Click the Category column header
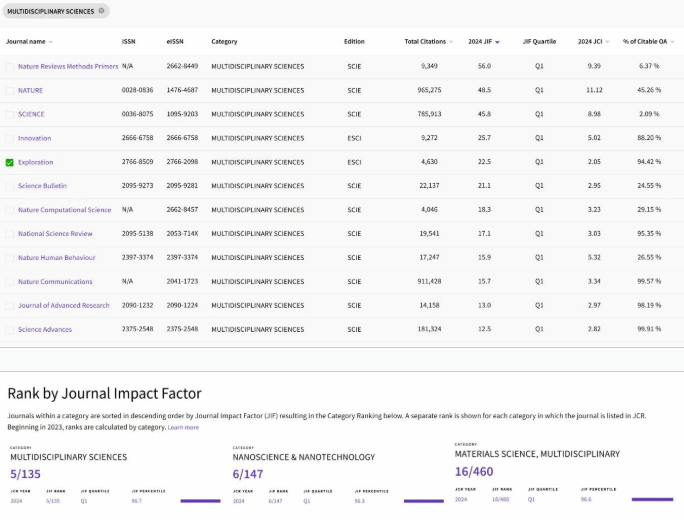Screen dimensions: 684x520 point(224,41)
